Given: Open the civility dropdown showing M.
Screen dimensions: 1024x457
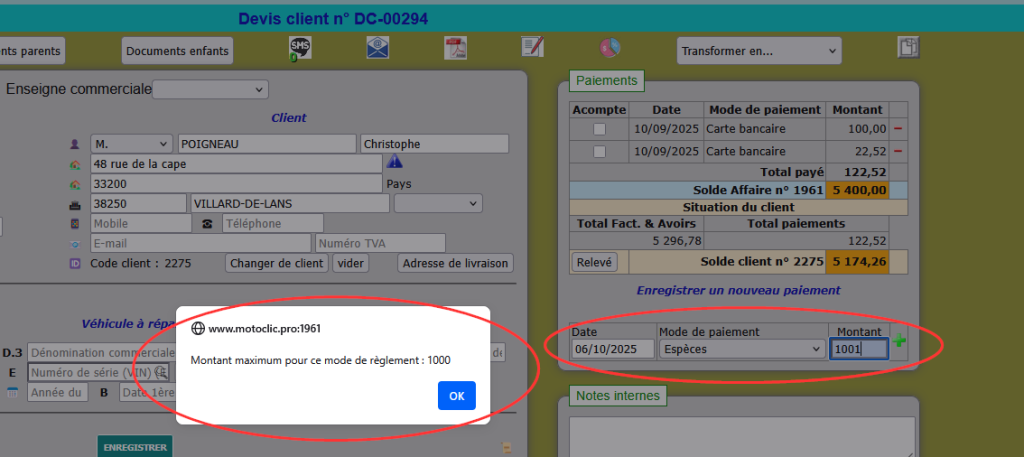Looking at the screenshot, I should tap(131, 144).
